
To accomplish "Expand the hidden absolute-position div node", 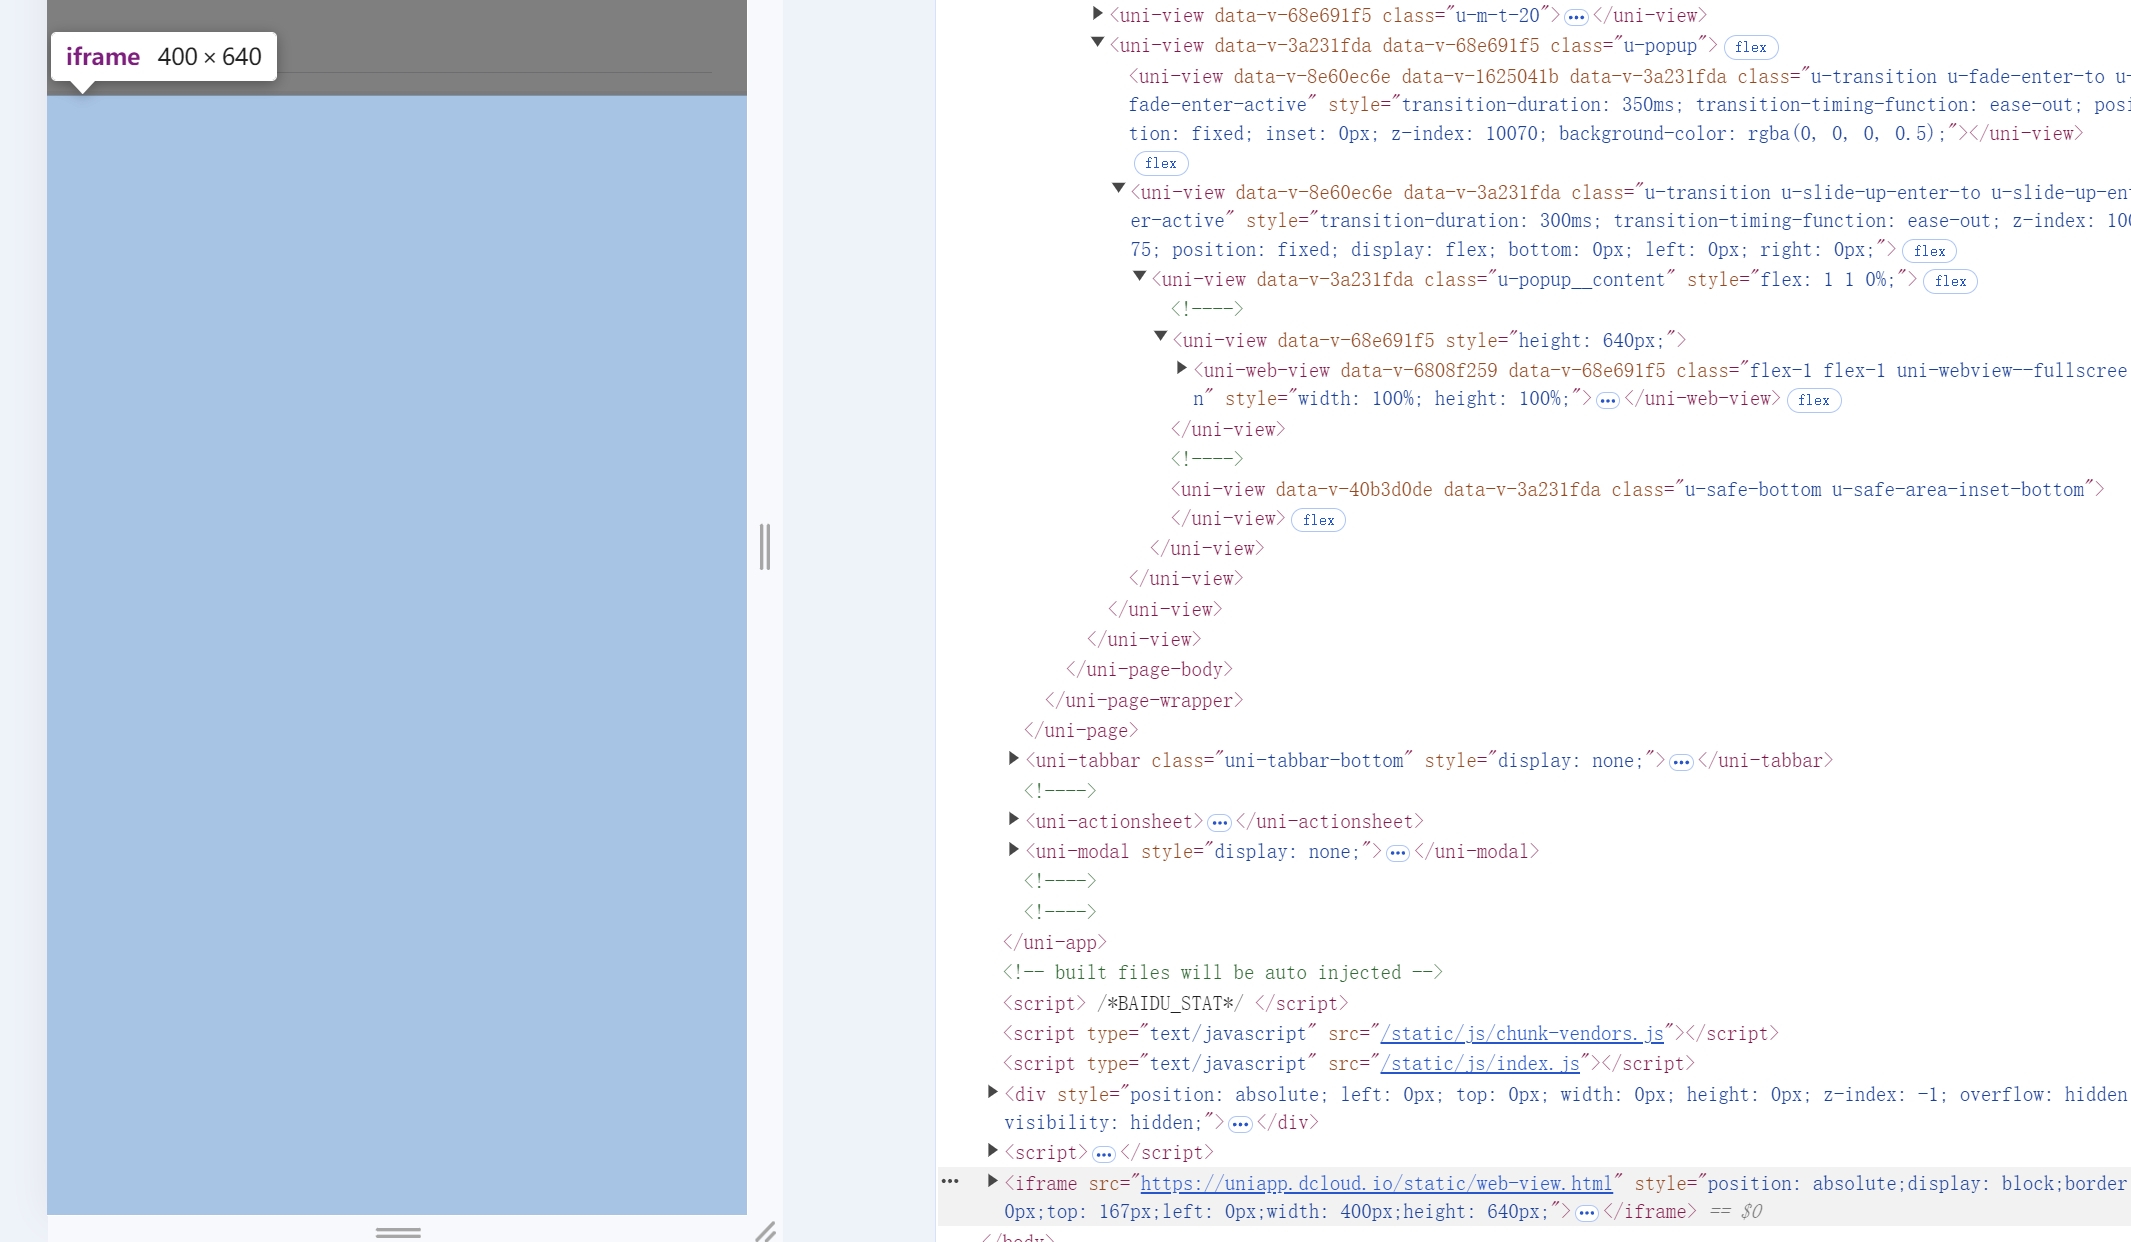I will (992, 1092).
